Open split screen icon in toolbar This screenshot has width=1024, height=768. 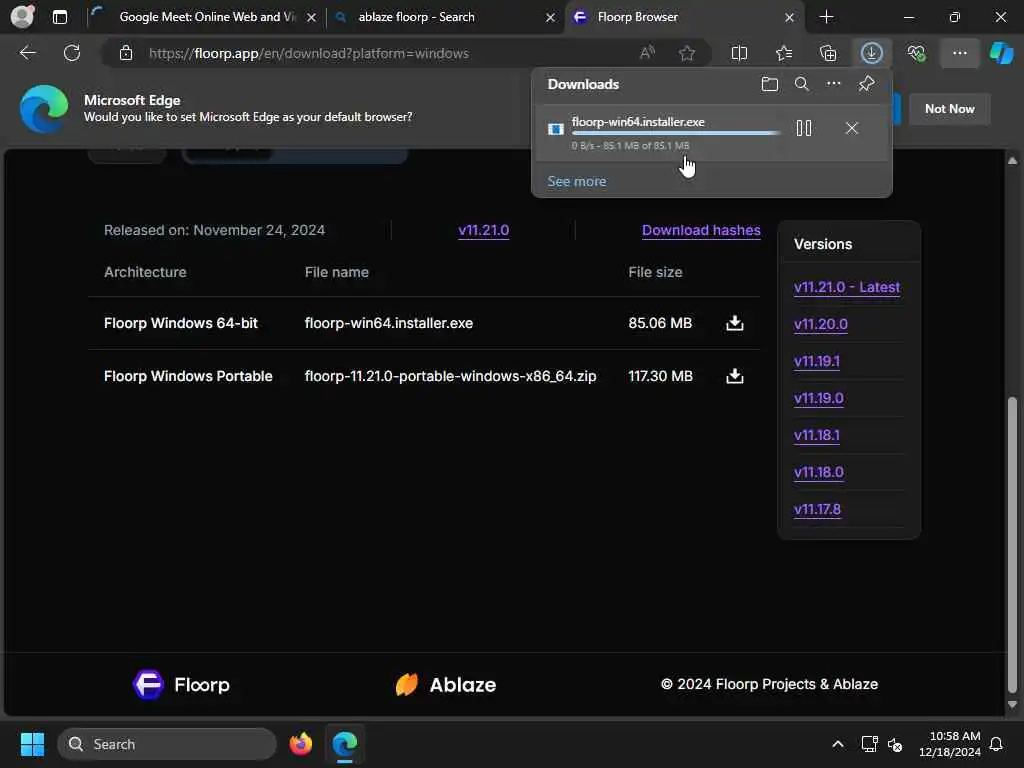pyautogui.click(x=739, y=53)
